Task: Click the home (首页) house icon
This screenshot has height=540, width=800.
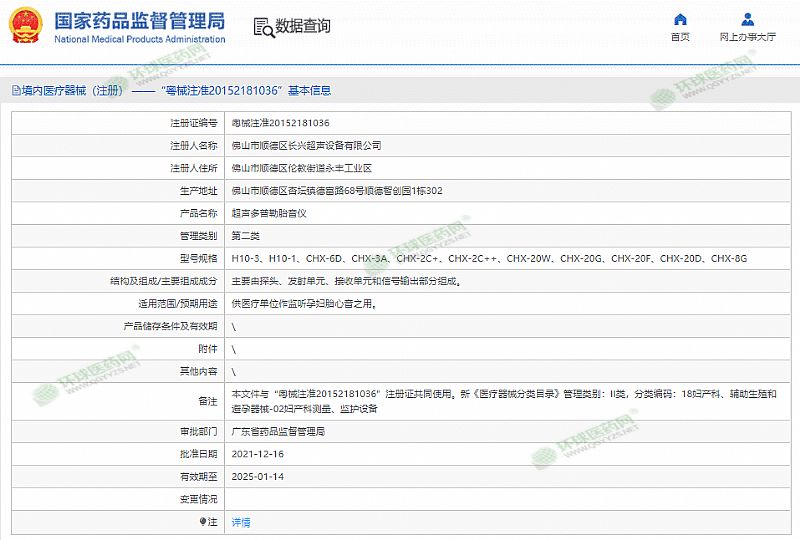Action: click(680, 19)
